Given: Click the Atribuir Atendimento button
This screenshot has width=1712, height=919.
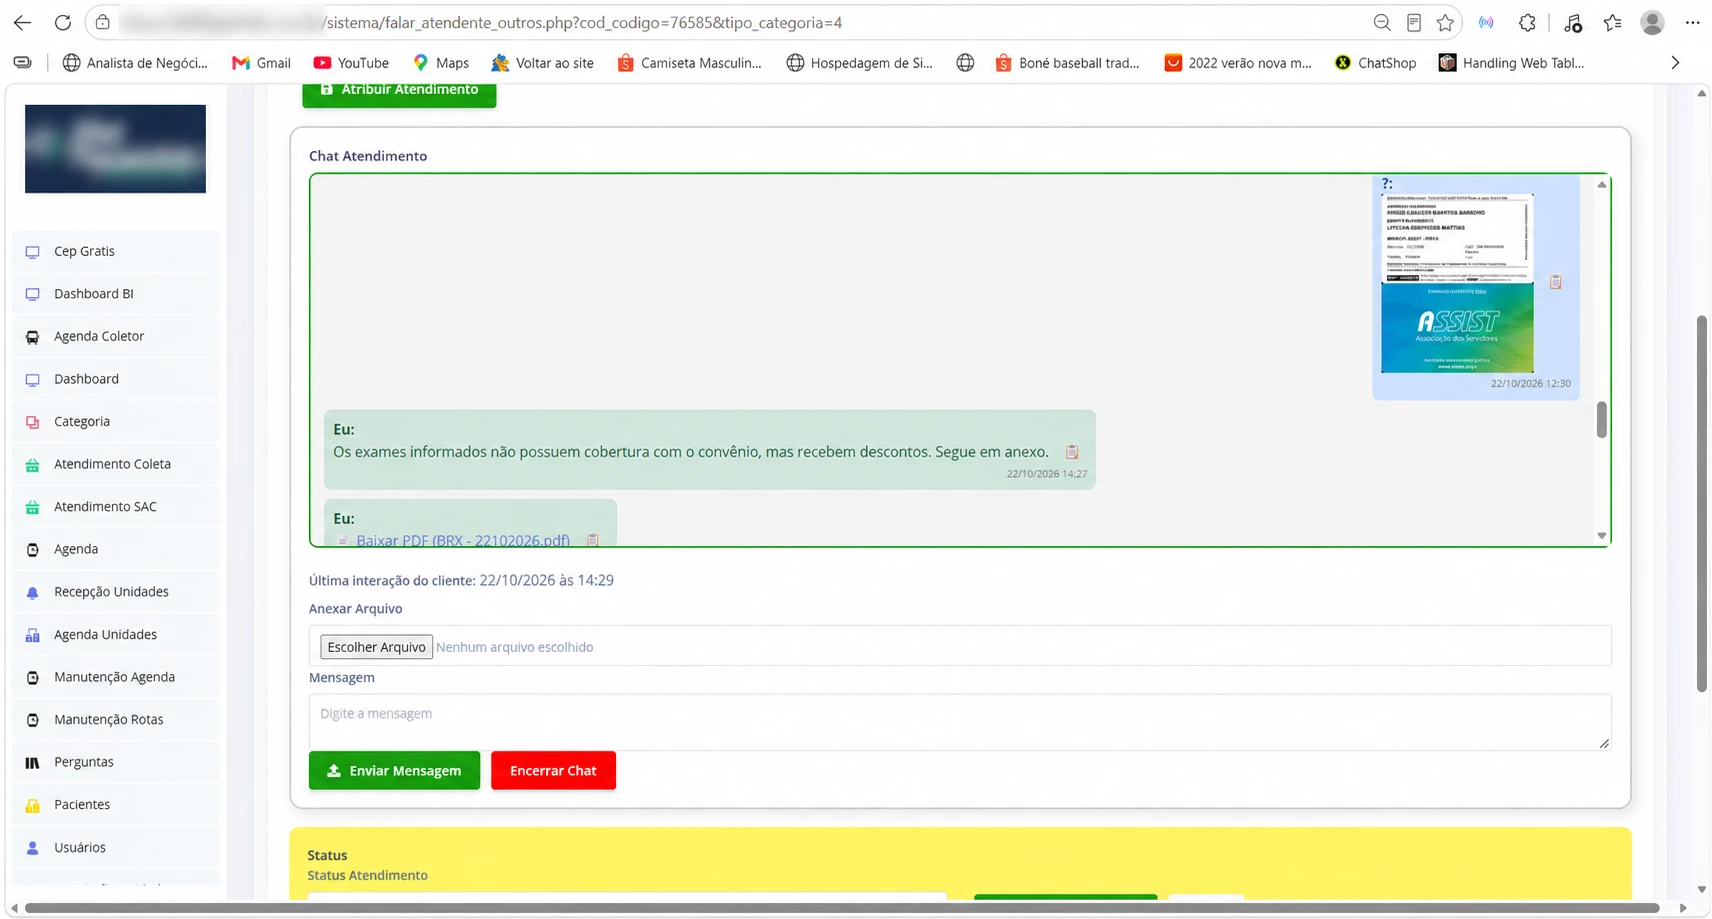Looking at the screenshot, I should pyautogui.click(x=399, y=93).
